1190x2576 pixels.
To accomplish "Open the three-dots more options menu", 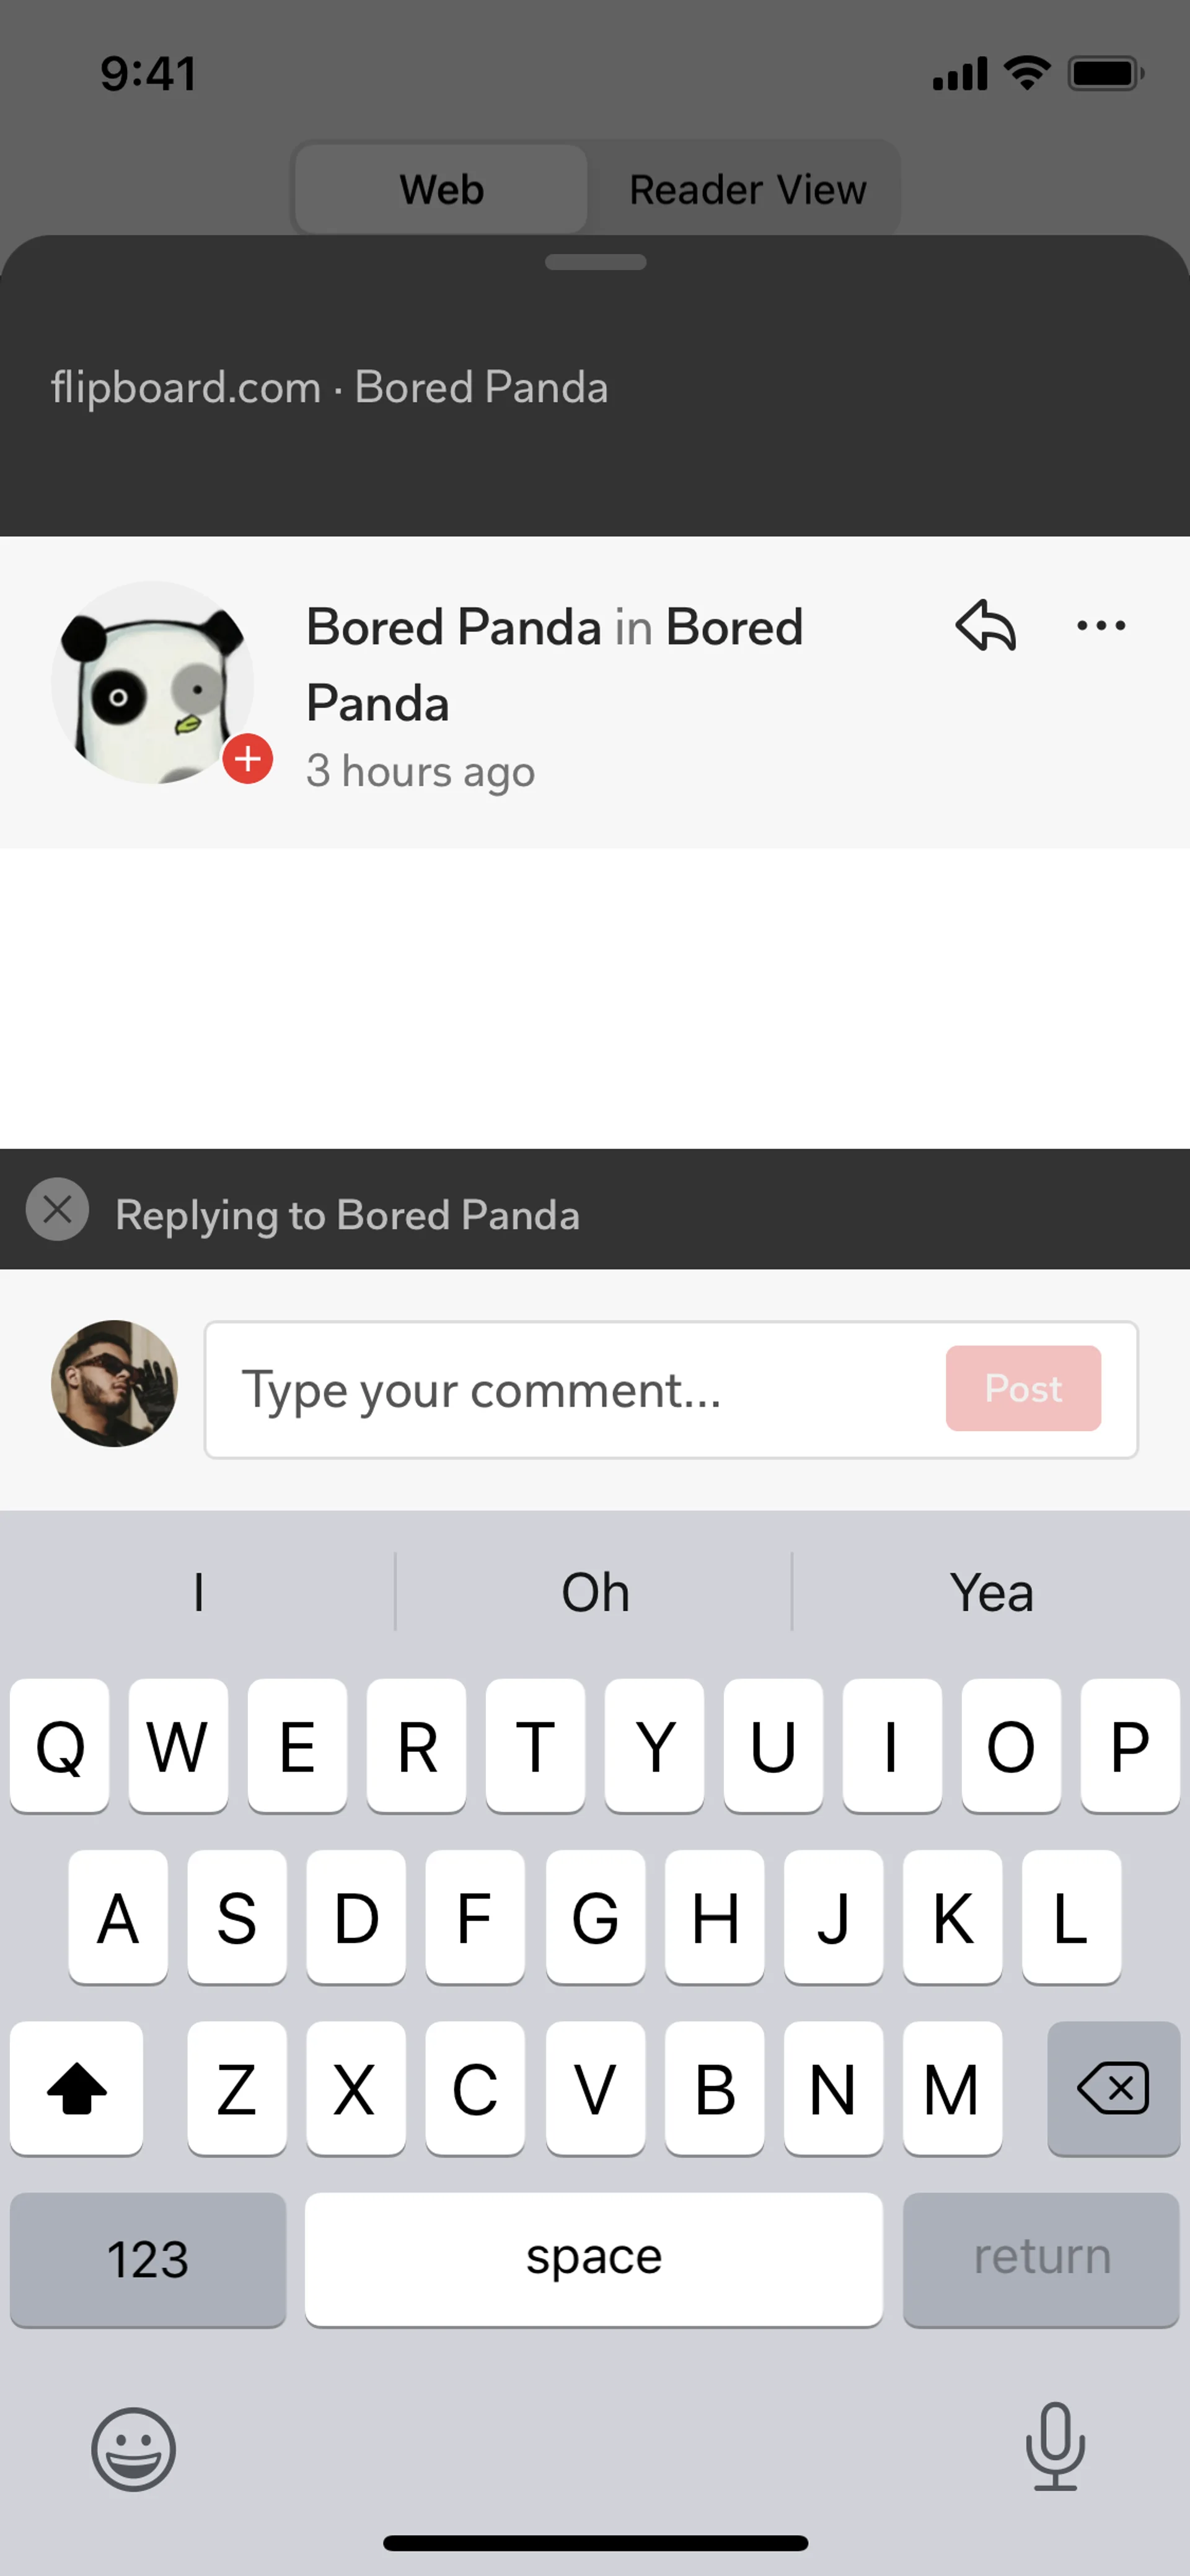I will point(1101,626).
